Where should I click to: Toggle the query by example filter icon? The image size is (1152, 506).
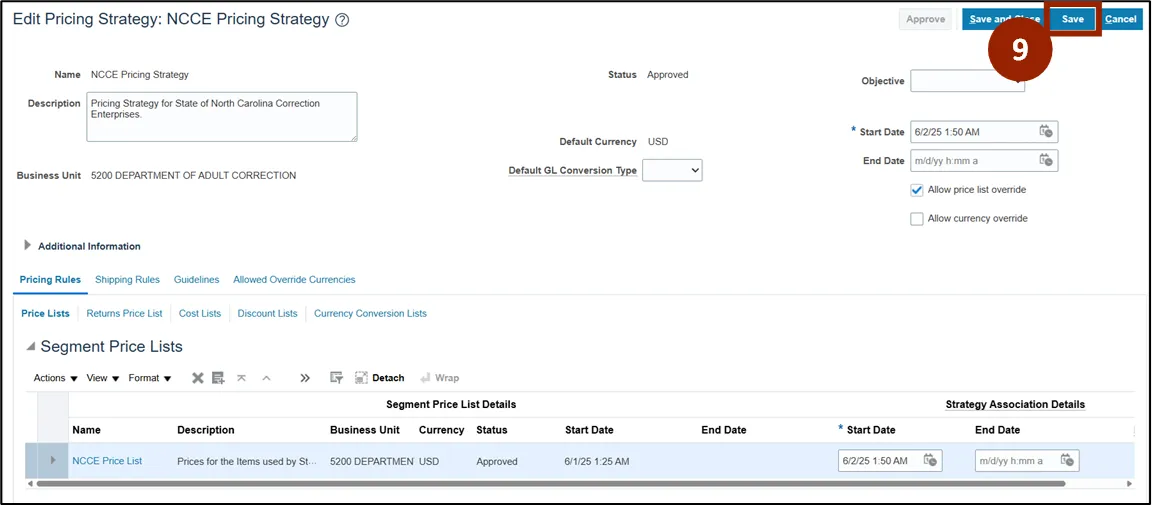(336, 377)
